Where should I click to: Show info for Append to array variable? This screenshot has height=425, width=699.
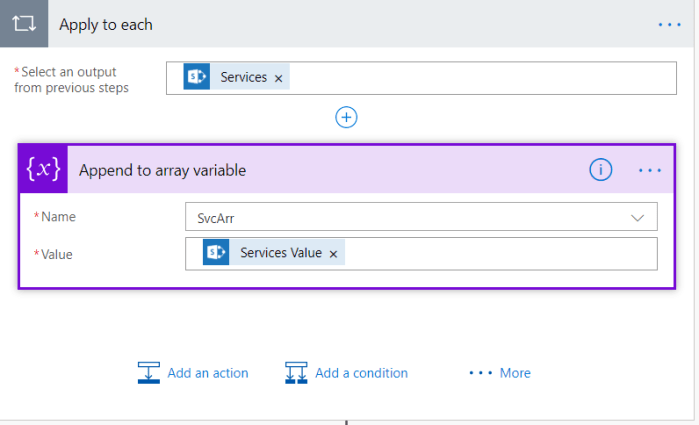(600, 170)
